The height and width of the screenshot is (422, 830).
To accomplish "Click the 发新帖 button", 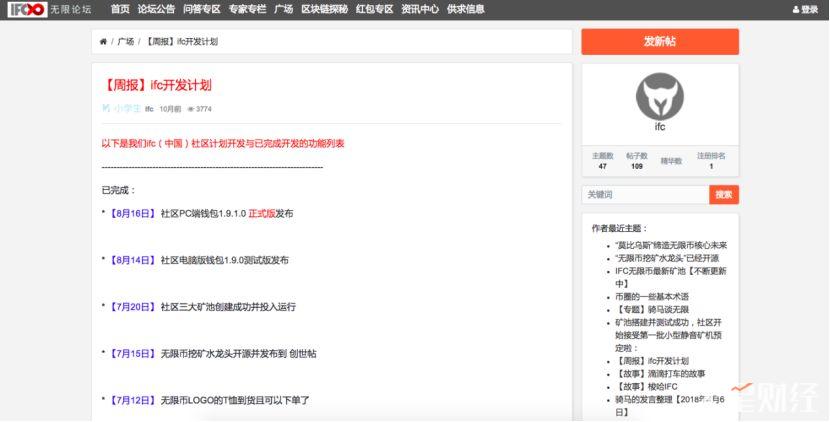I will coord(660,42).
